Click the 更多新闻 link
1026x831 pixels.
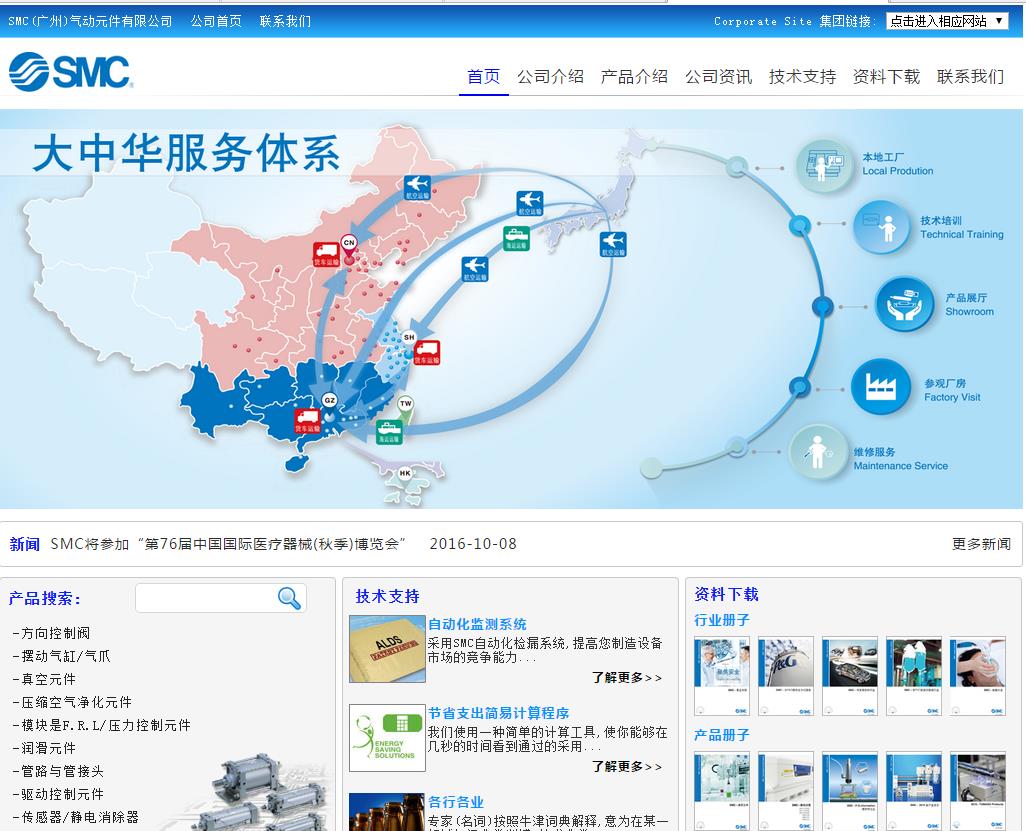981,544
